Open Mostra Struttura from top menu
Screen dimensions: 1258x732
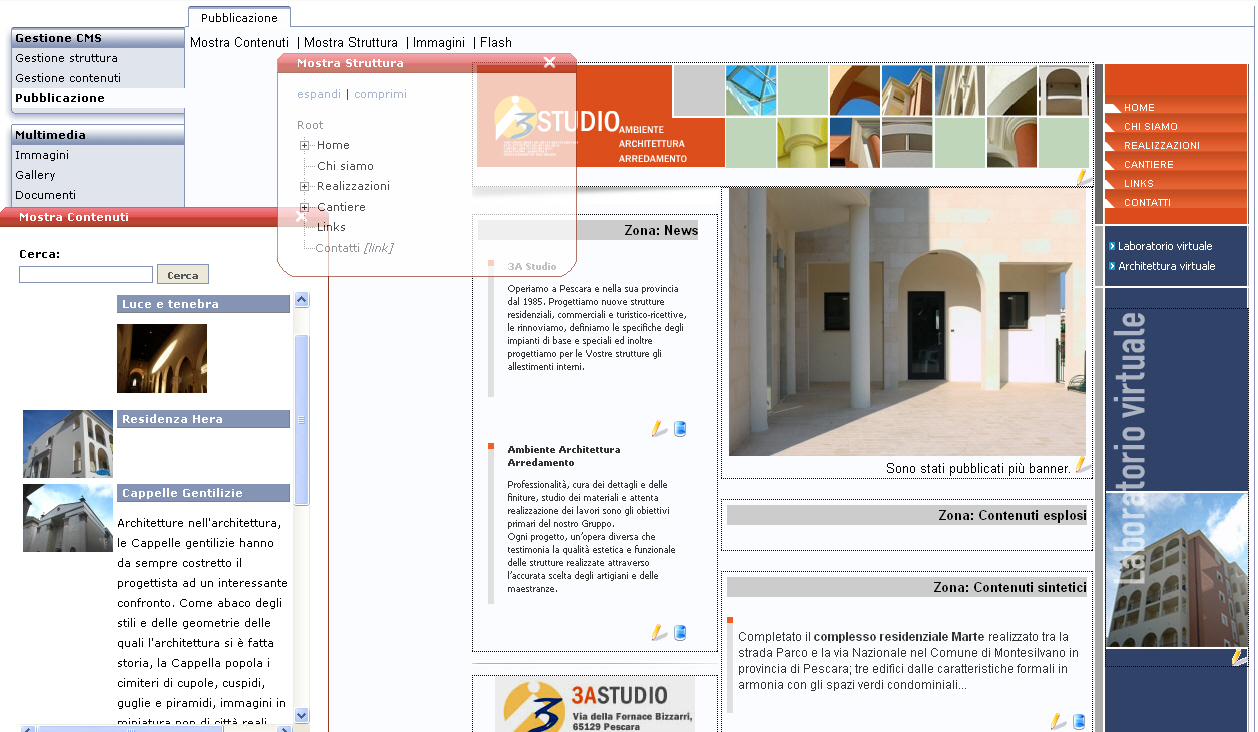[x=351, y=42]
